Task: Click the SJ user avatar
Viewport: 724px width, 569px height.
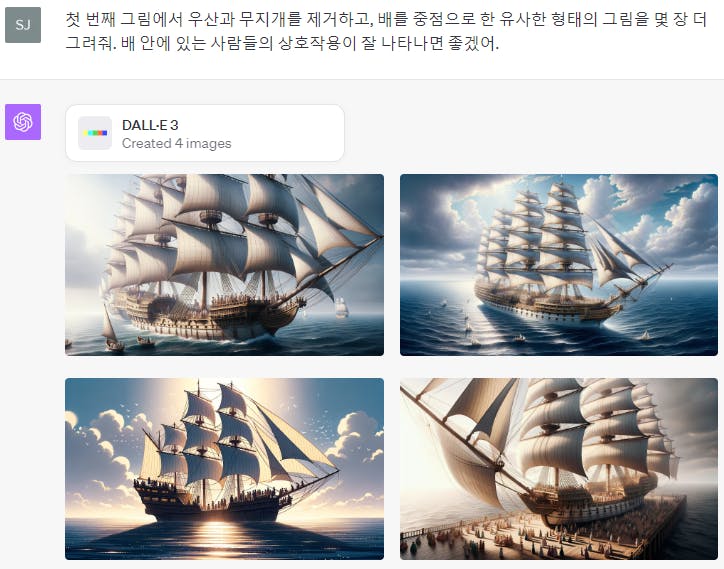Action: [x=23, y=24]
